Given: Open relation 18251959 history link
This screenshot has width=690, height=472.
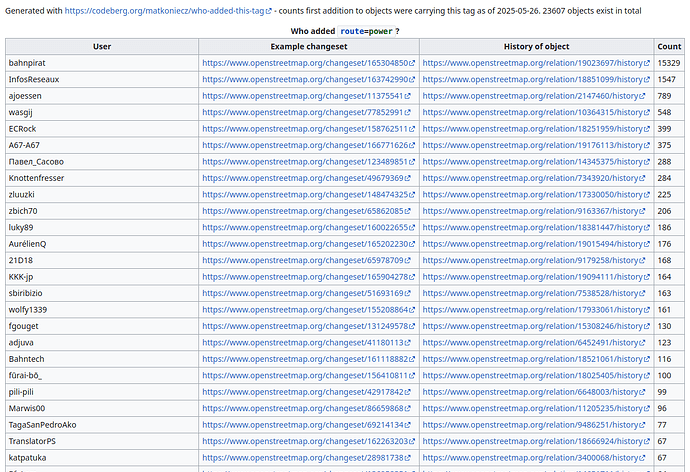Looking at the screenshot, I should [536, 129].
